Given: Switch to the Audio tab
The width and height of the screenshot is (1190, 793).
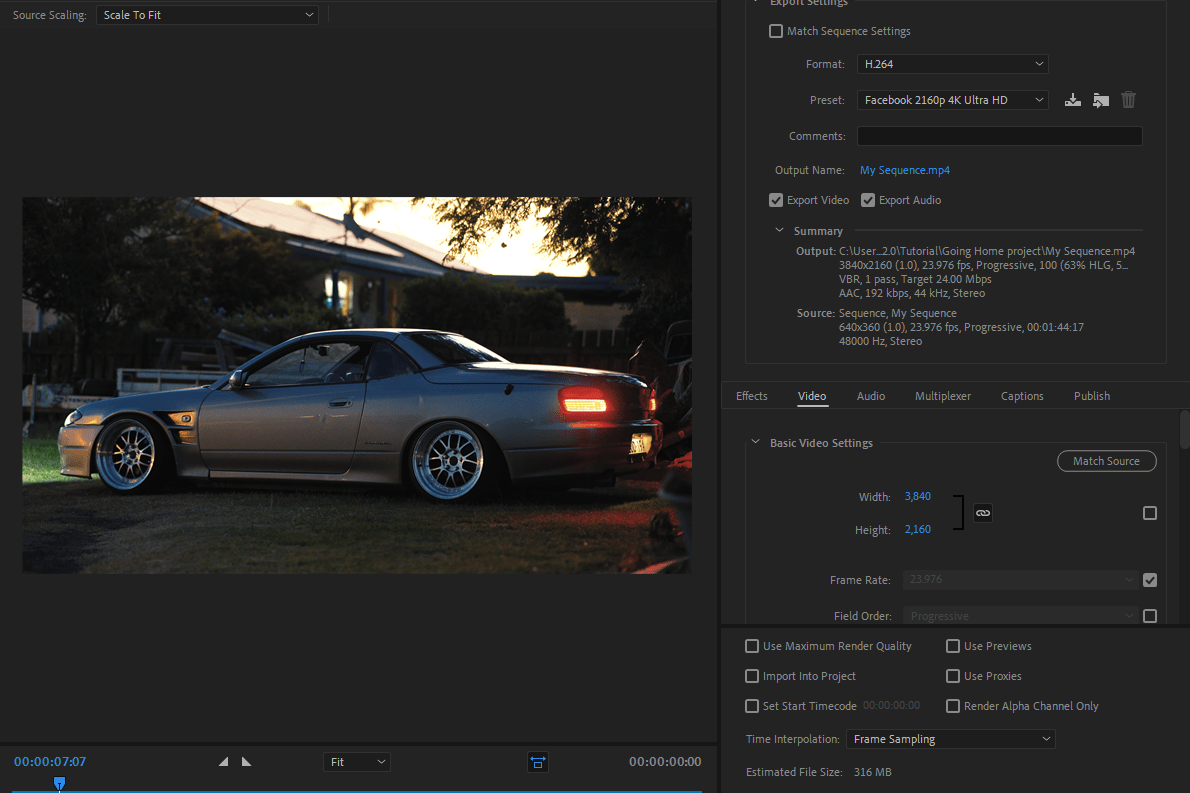Looking at the screenshot, I should (871, 396).
